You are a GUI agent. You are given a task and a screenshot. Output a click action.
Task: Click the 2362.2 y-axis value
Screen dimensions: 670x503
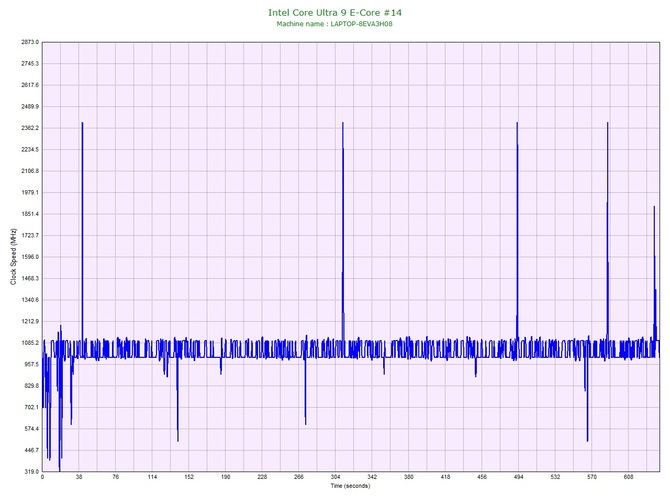[30, 128]
